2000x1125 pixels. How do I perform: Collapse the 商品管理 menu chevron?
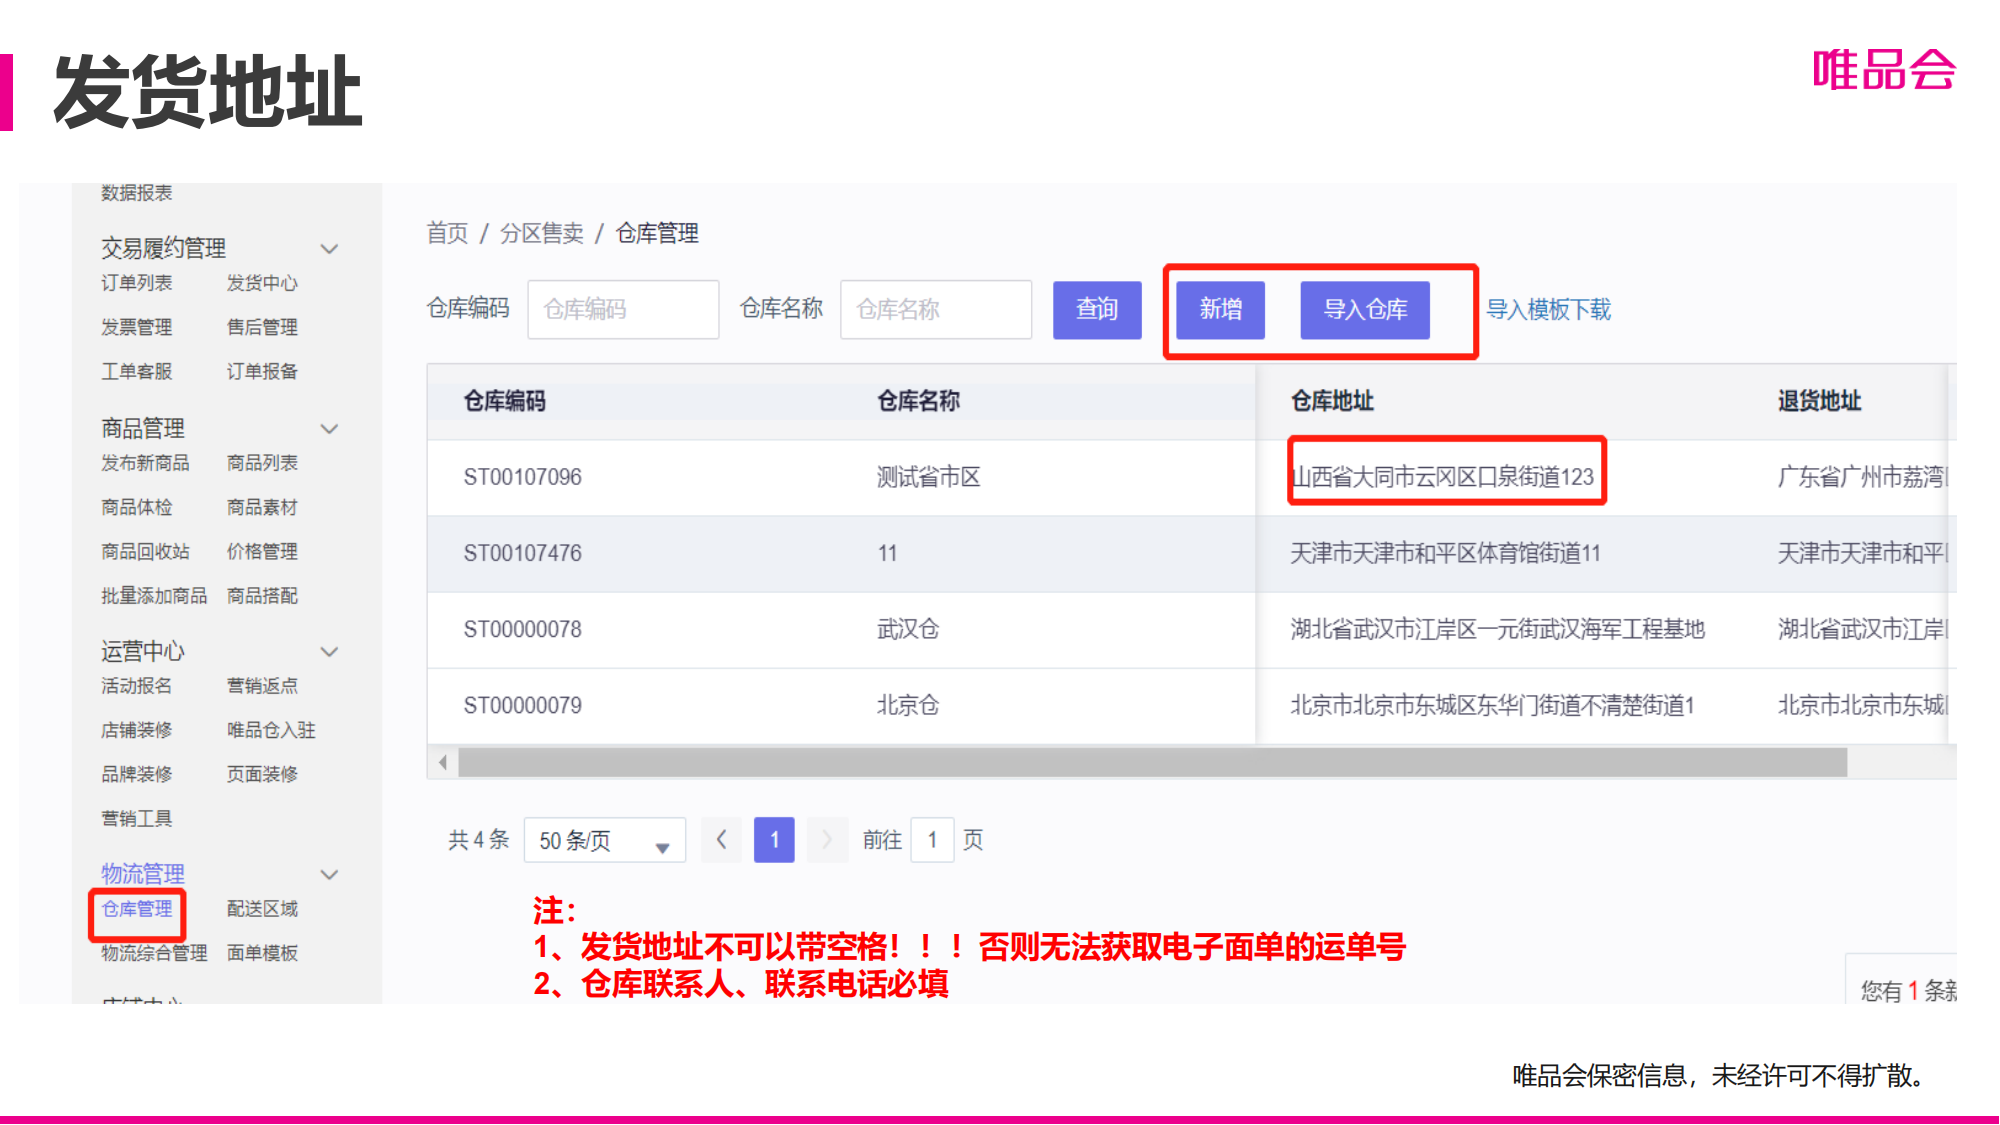point(329,429)
